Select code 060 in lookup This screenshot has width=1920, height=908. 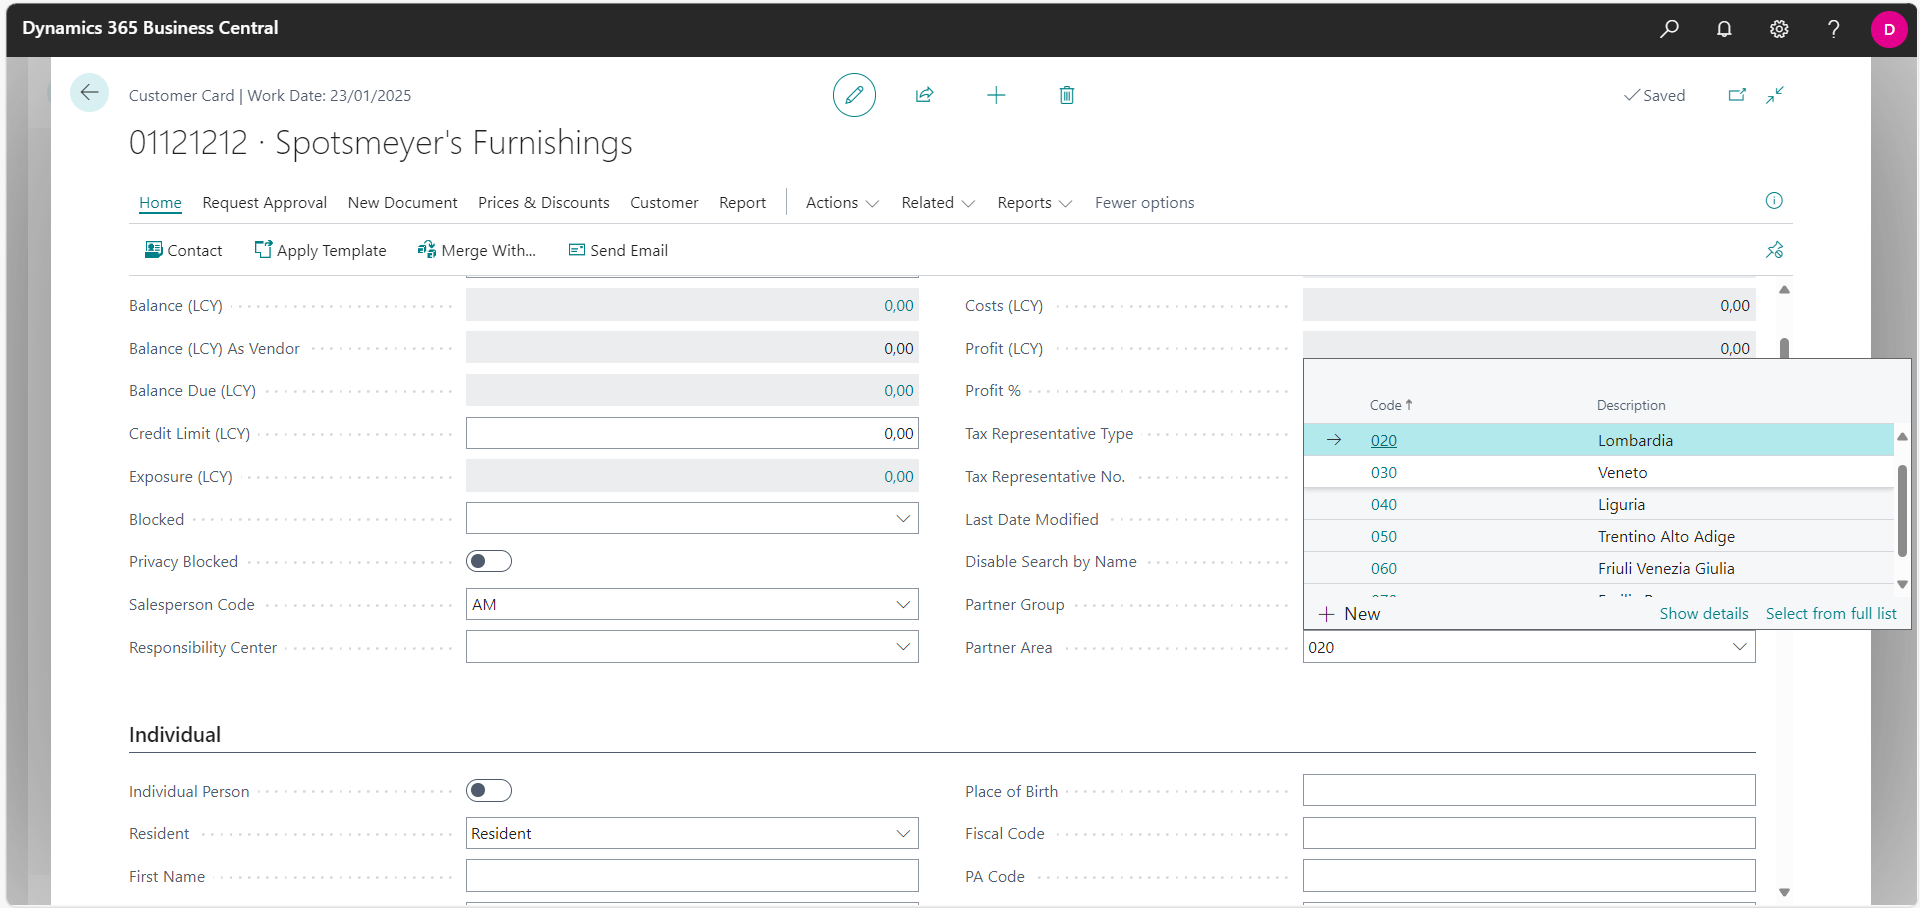pyautogui.click(x=1384, y=568)
